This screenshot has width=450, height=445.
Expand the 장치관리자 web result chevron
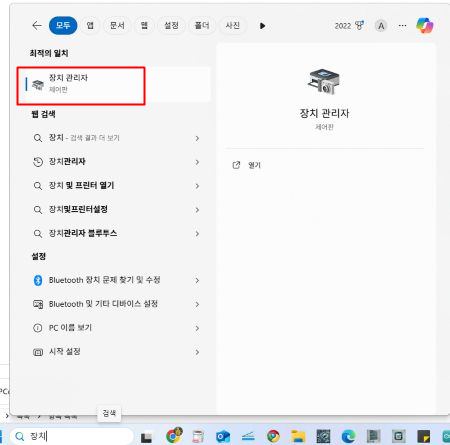[197, 162]
